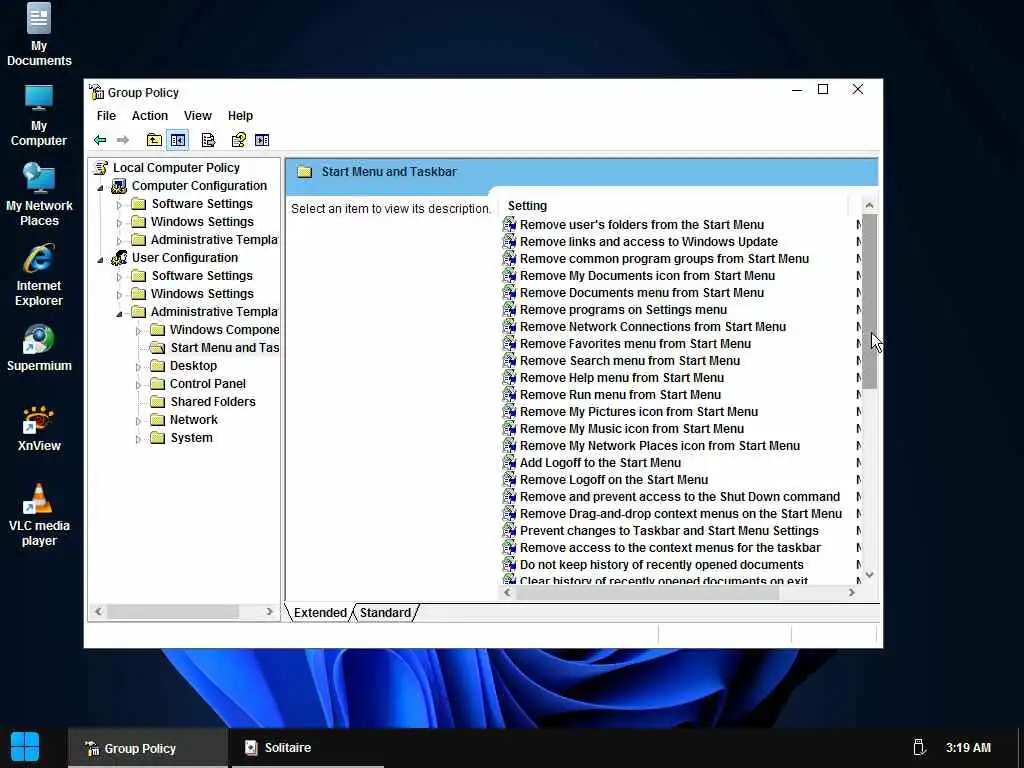
Task: Click the Group Policy title bar icon
Action: click(x=97, y=92)
